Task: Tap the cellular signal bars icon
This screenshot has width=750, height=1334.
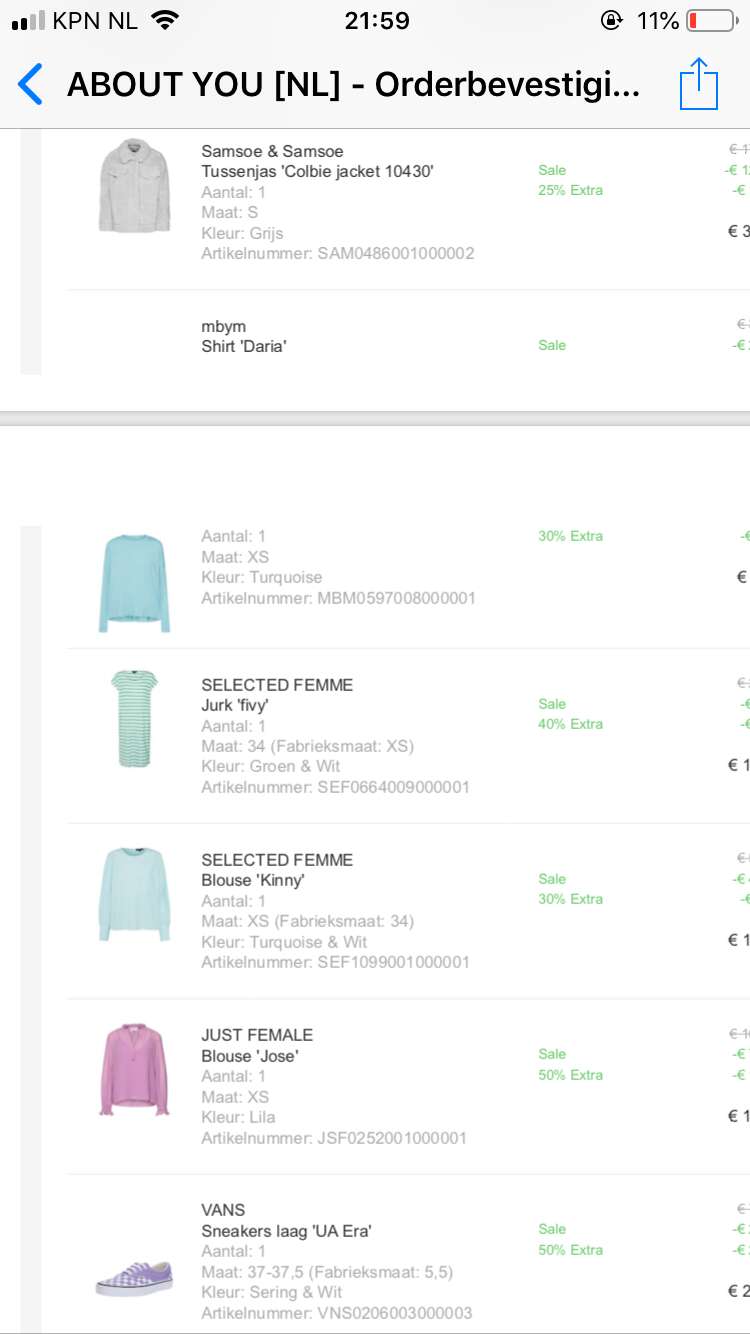Action: [x=29, y=21]
